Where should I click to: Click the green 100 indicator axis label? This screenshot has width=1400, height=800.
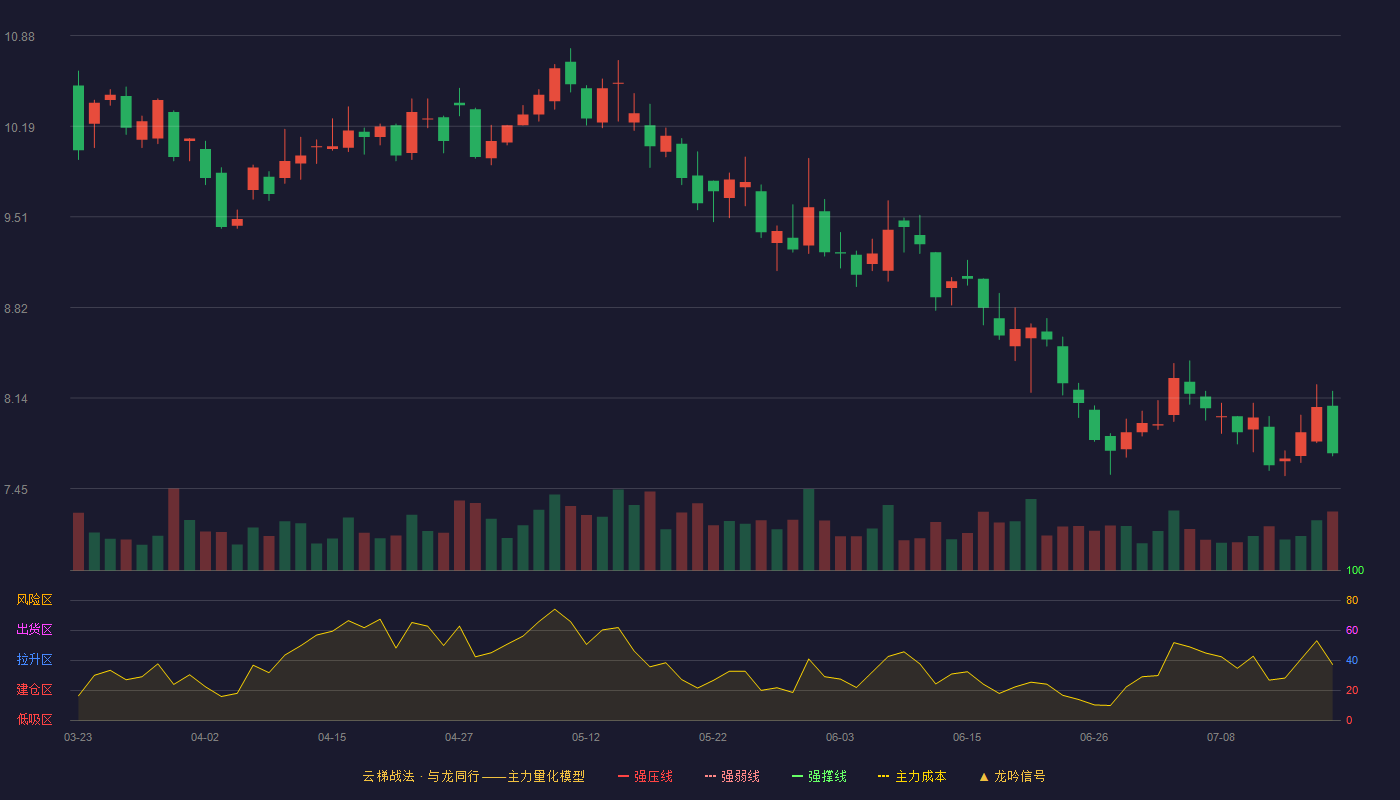tap(1355, 571)
